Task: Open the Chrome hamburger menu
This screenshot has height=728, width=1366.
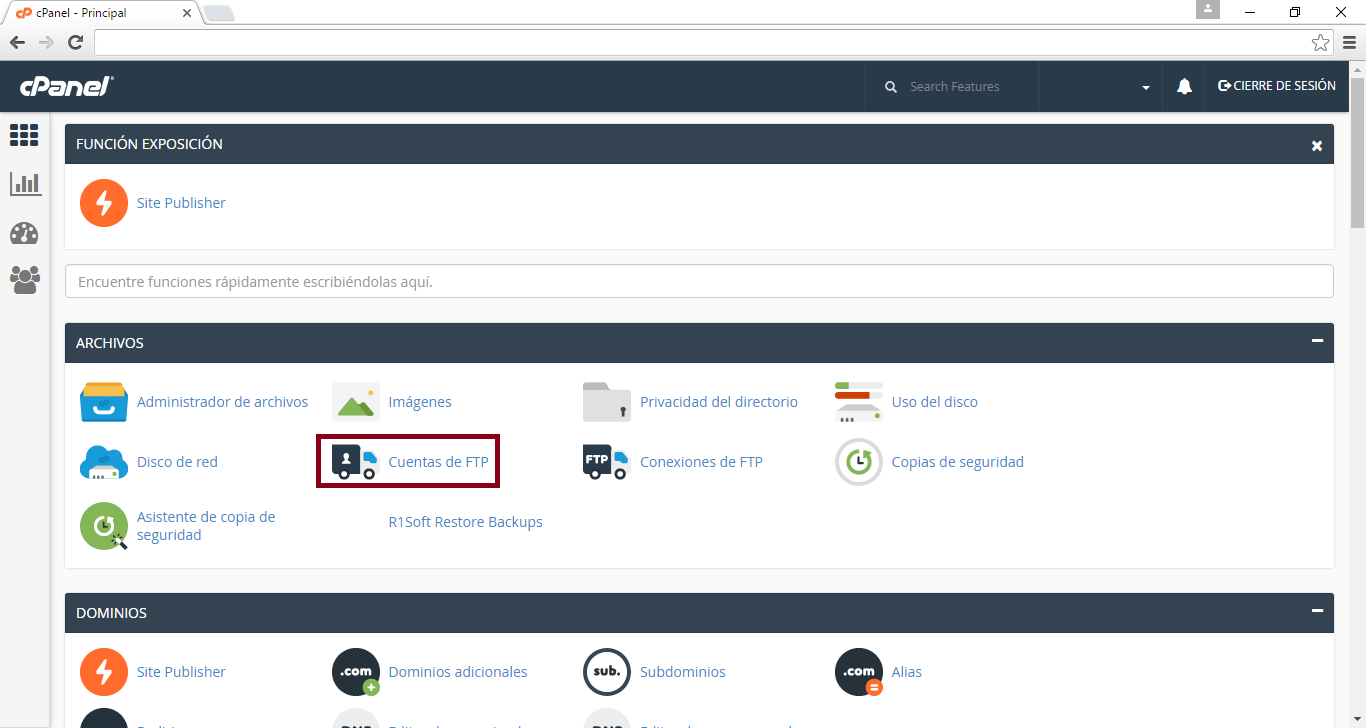Action: click(x=1349, y=43)
